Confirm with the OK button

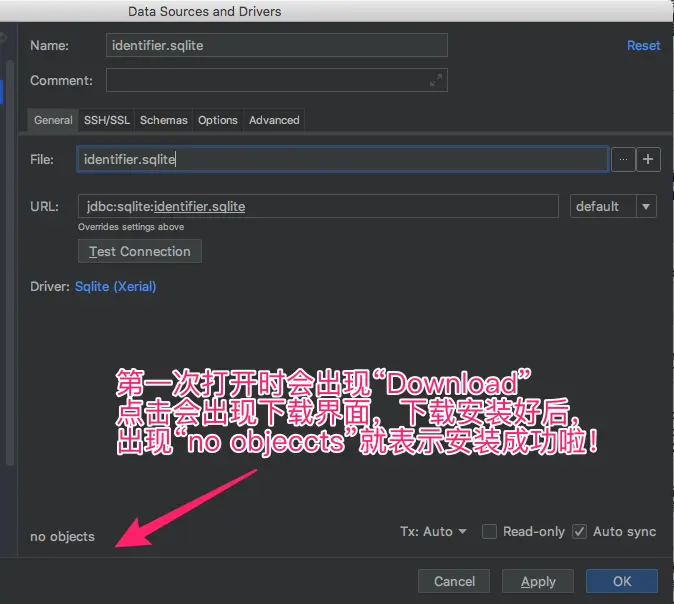click(622, 581)
